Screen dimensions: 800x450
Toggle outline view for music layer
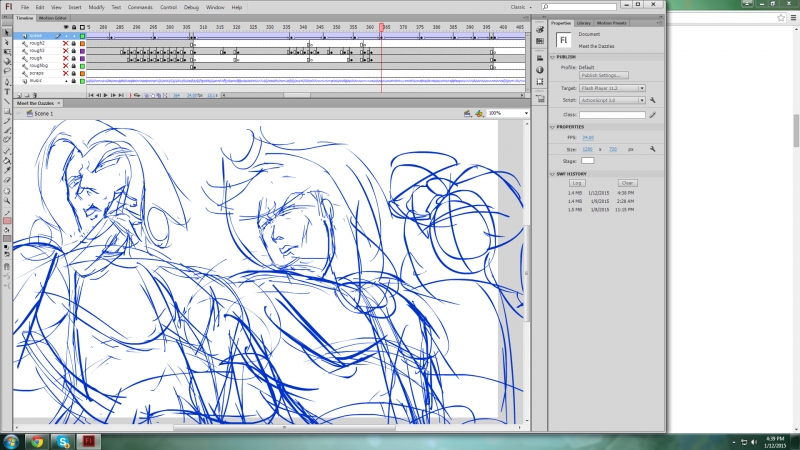83,80
